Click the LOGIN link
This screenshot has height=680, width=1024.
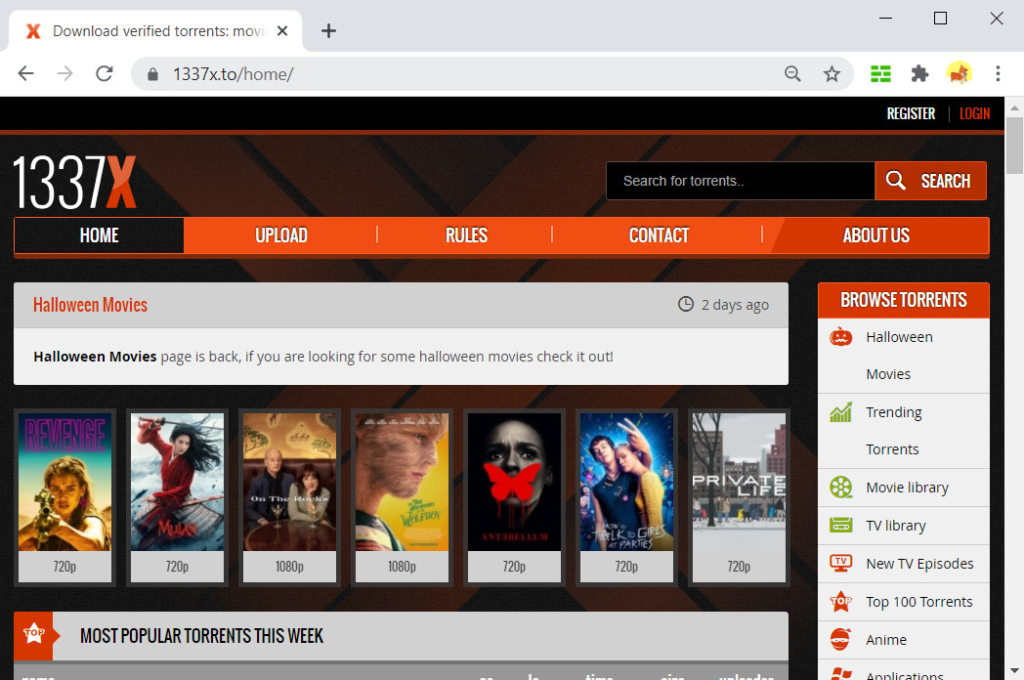[974, 114]
